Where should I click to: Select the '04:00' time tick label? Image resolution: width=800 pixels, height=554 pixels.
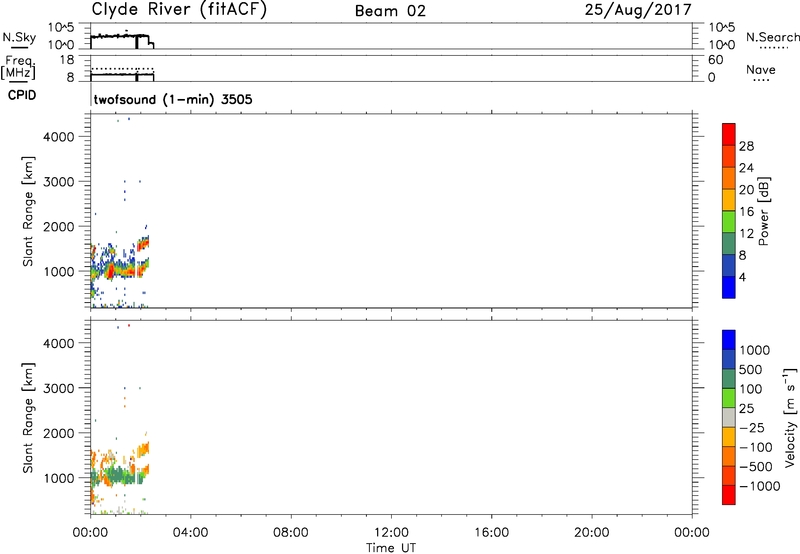click(190, 533)
